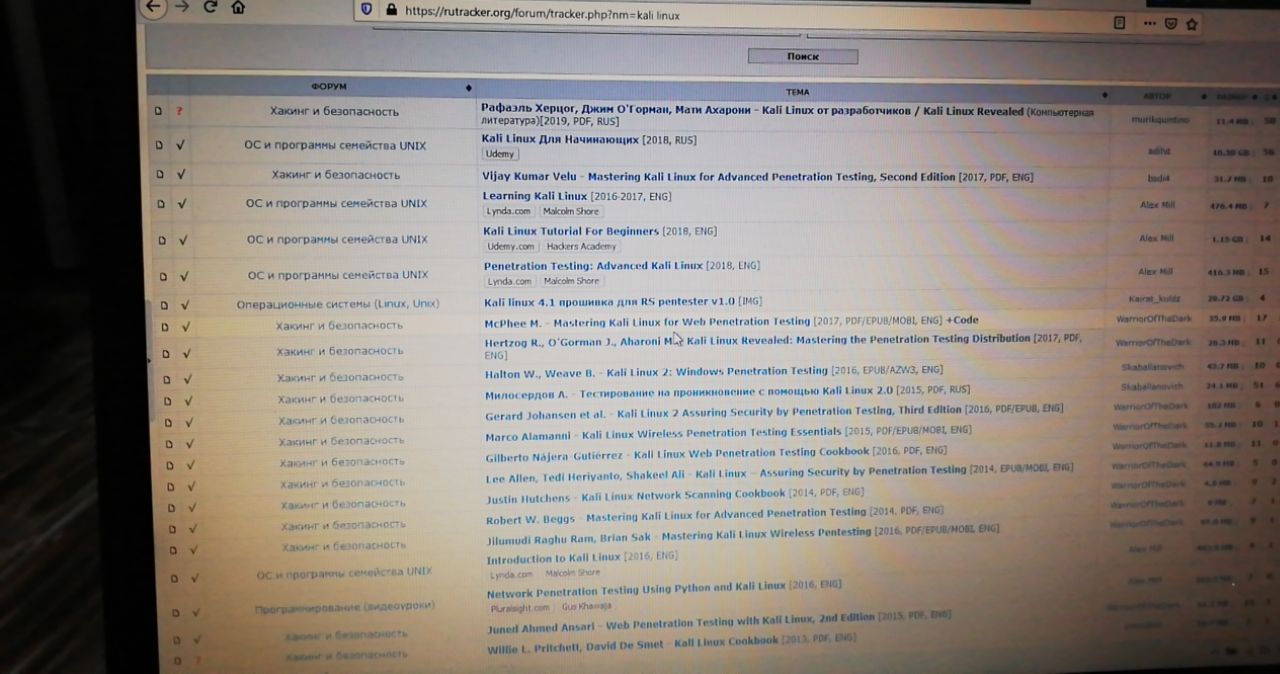1280x674 pixels.
Task: Click topic icon in Kali Linux Revealed 2019 row
Action: point(158,111)
